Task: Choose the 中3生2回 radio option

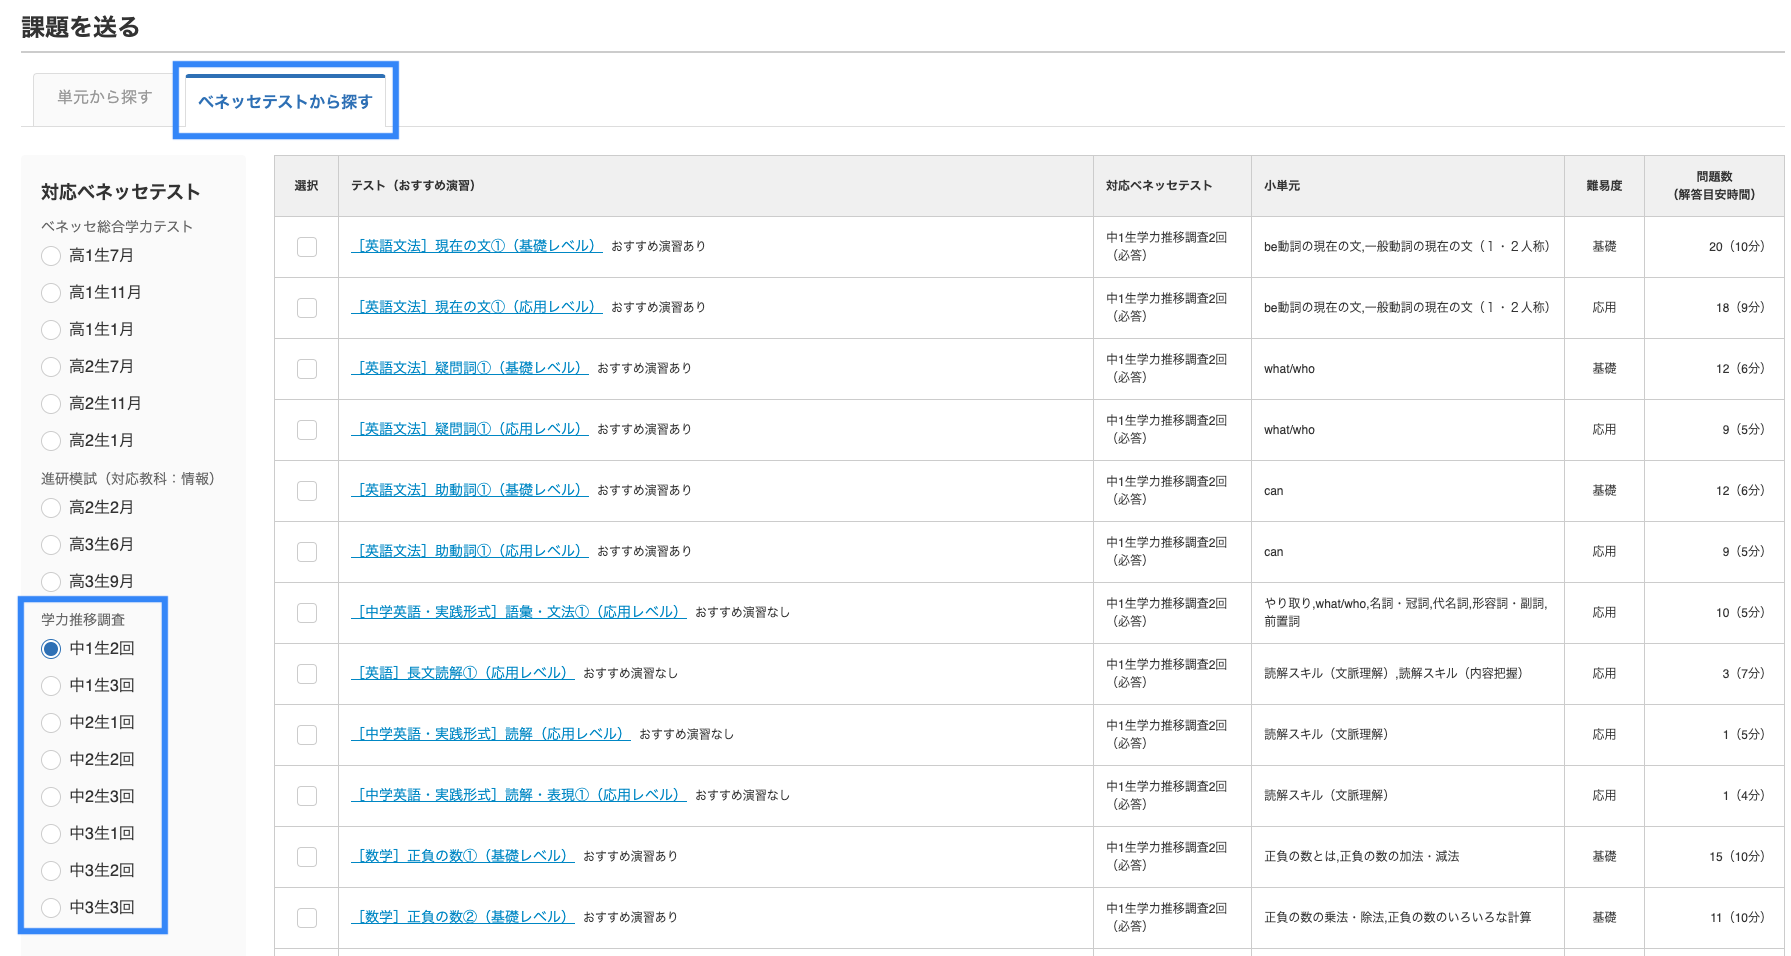Action: (x=51, y=871)
